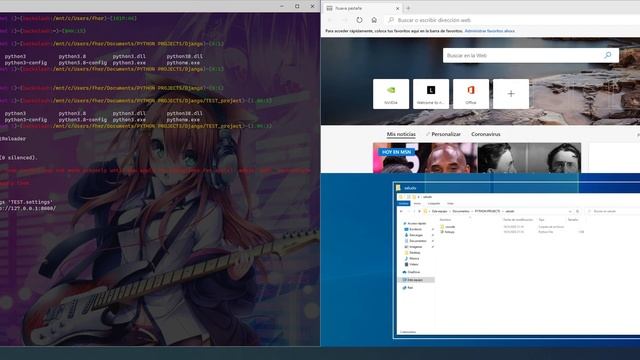The image size is (640, 360).
Task: Sort files by the Tipo column
Action: 542,220
